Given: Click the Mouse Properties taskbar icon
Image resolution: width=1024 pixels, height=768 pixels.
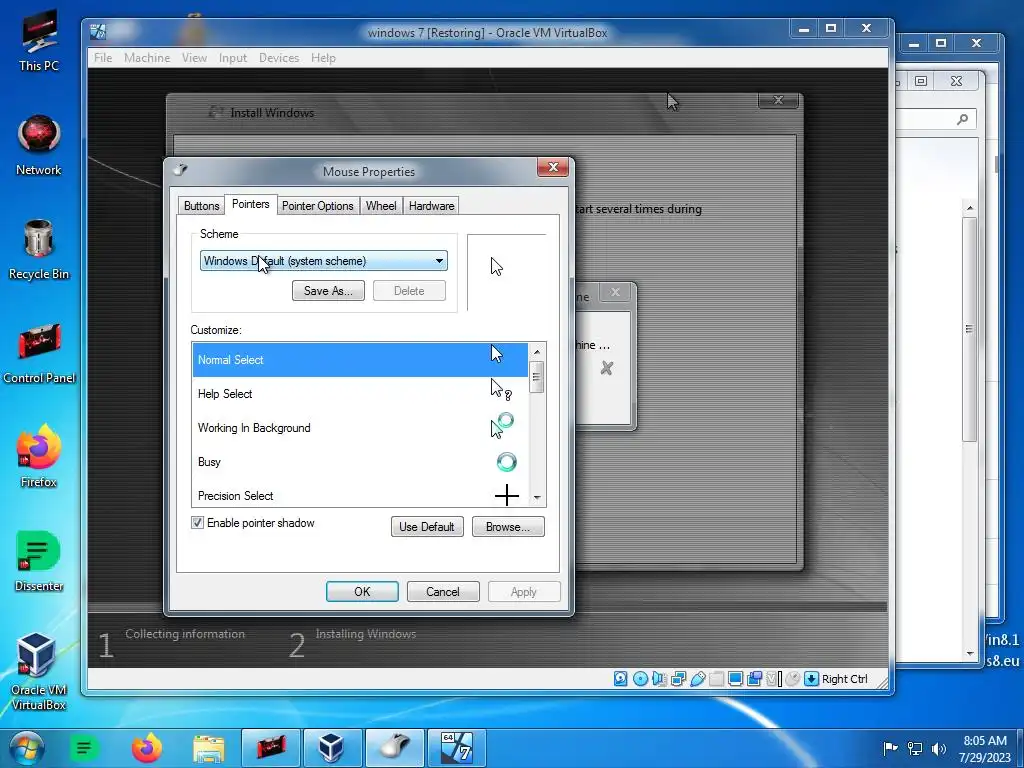Looking at the screenshot, I should 395,748.
